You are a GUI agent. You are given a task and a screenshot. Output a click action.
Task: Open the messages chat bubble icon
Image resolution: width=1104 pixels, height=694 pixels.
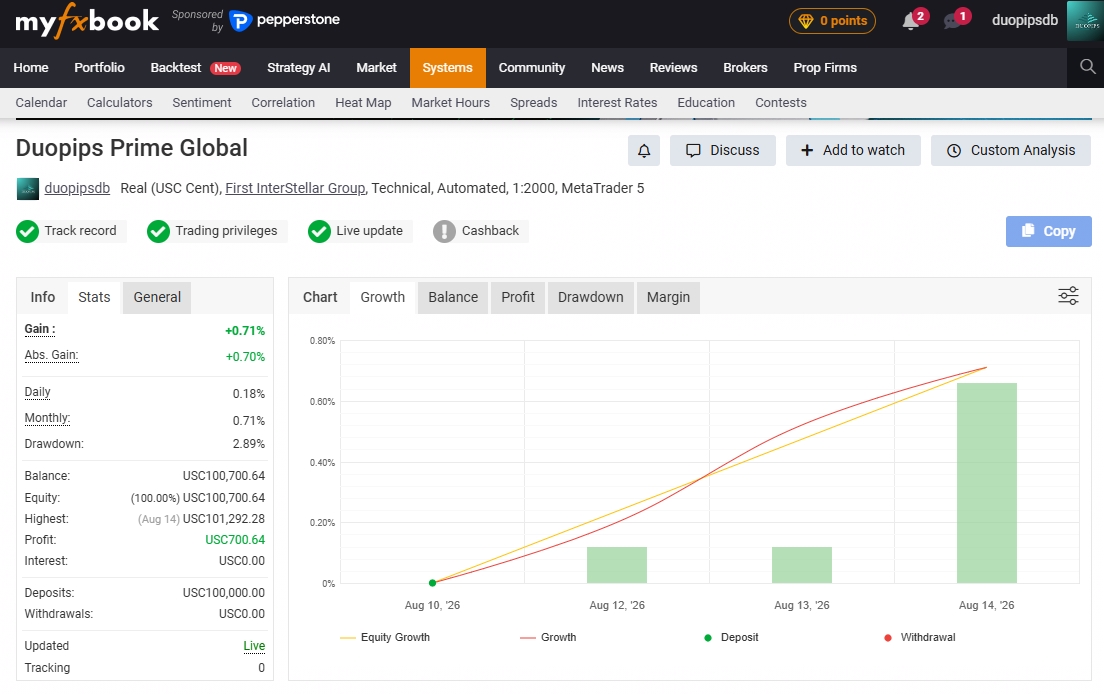[x=952, y=21]
